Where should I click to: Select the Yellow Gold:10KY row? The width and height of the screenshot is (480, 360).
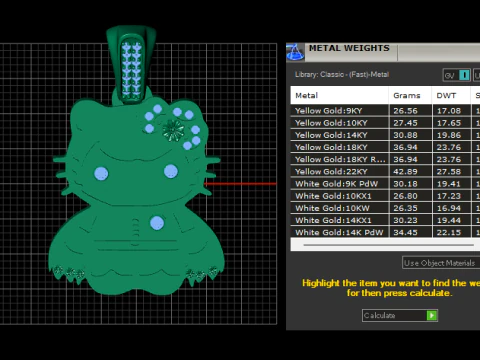tap(385, 123)
